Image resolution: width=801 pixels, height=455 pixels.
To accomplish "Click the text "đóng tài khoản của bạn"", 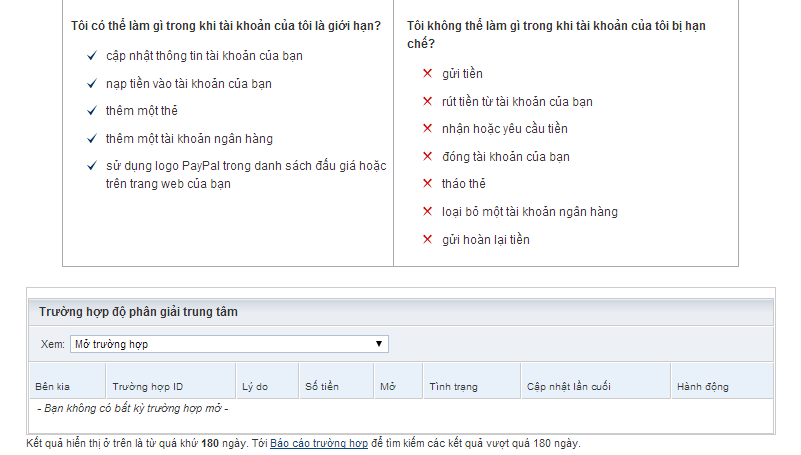I will (x=506, y=157).
